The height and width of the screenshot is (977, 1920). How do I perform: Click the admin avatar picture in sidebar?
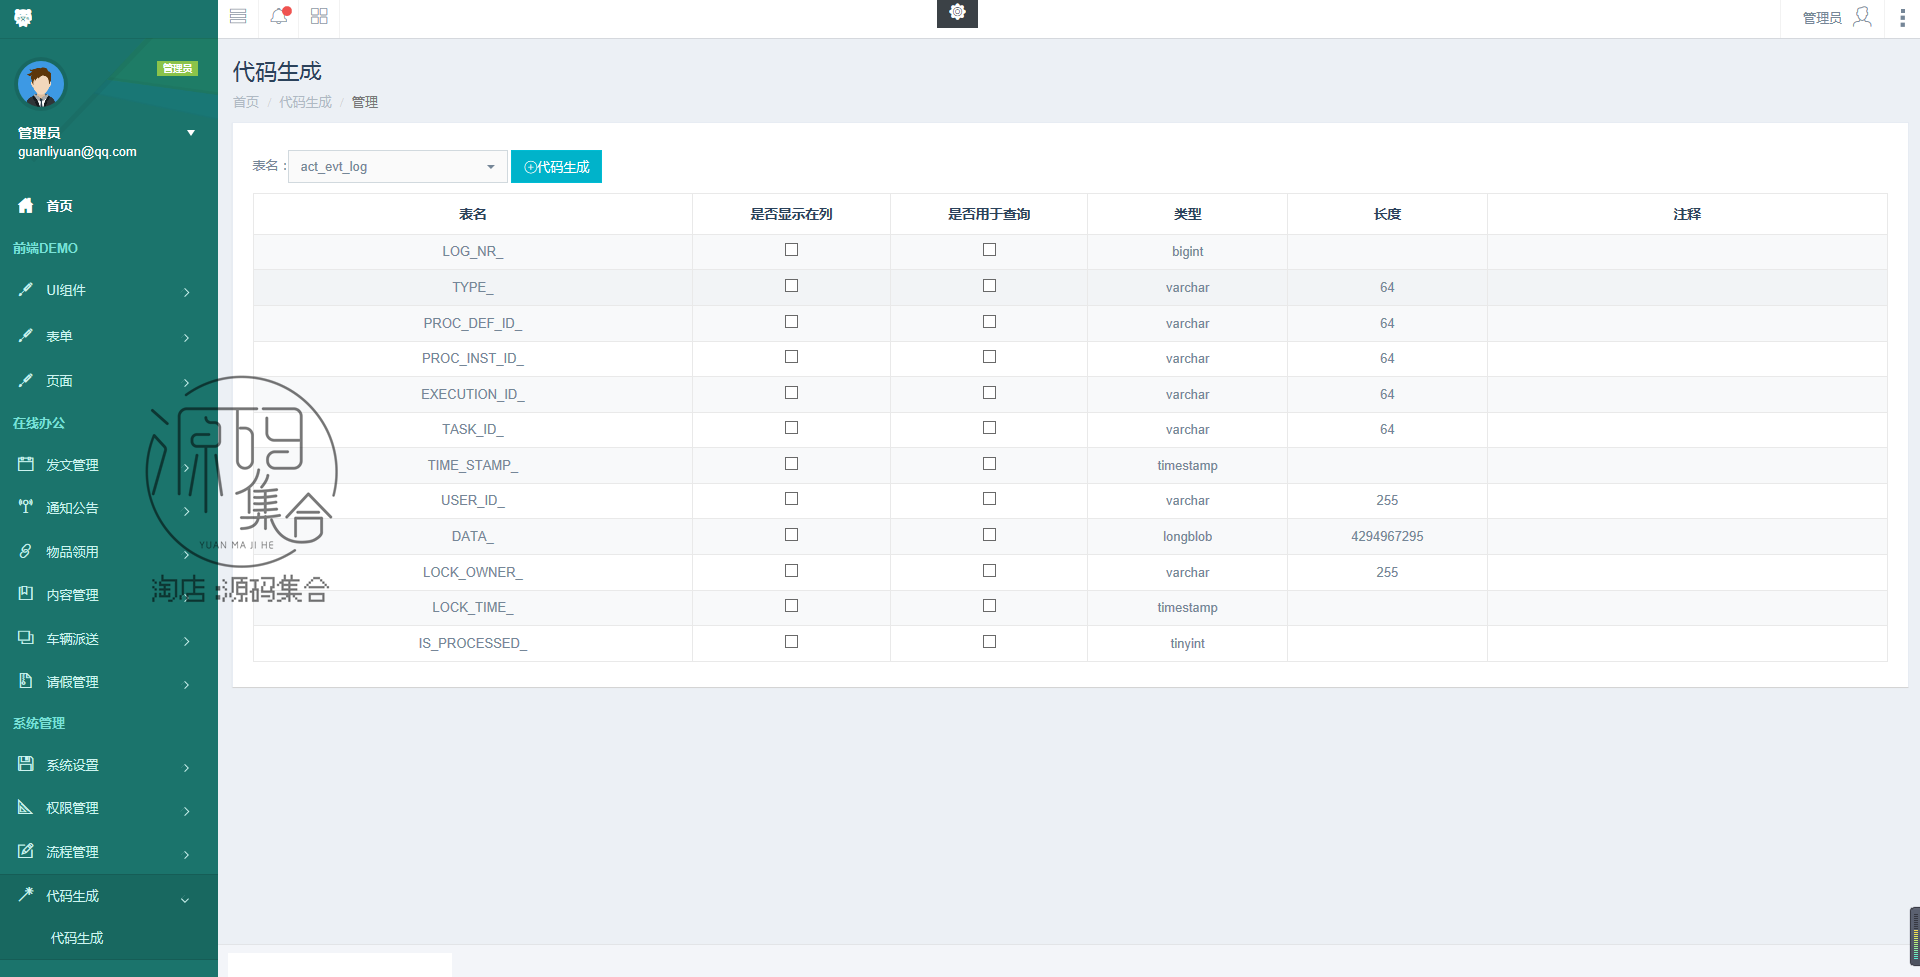(41, 84)
